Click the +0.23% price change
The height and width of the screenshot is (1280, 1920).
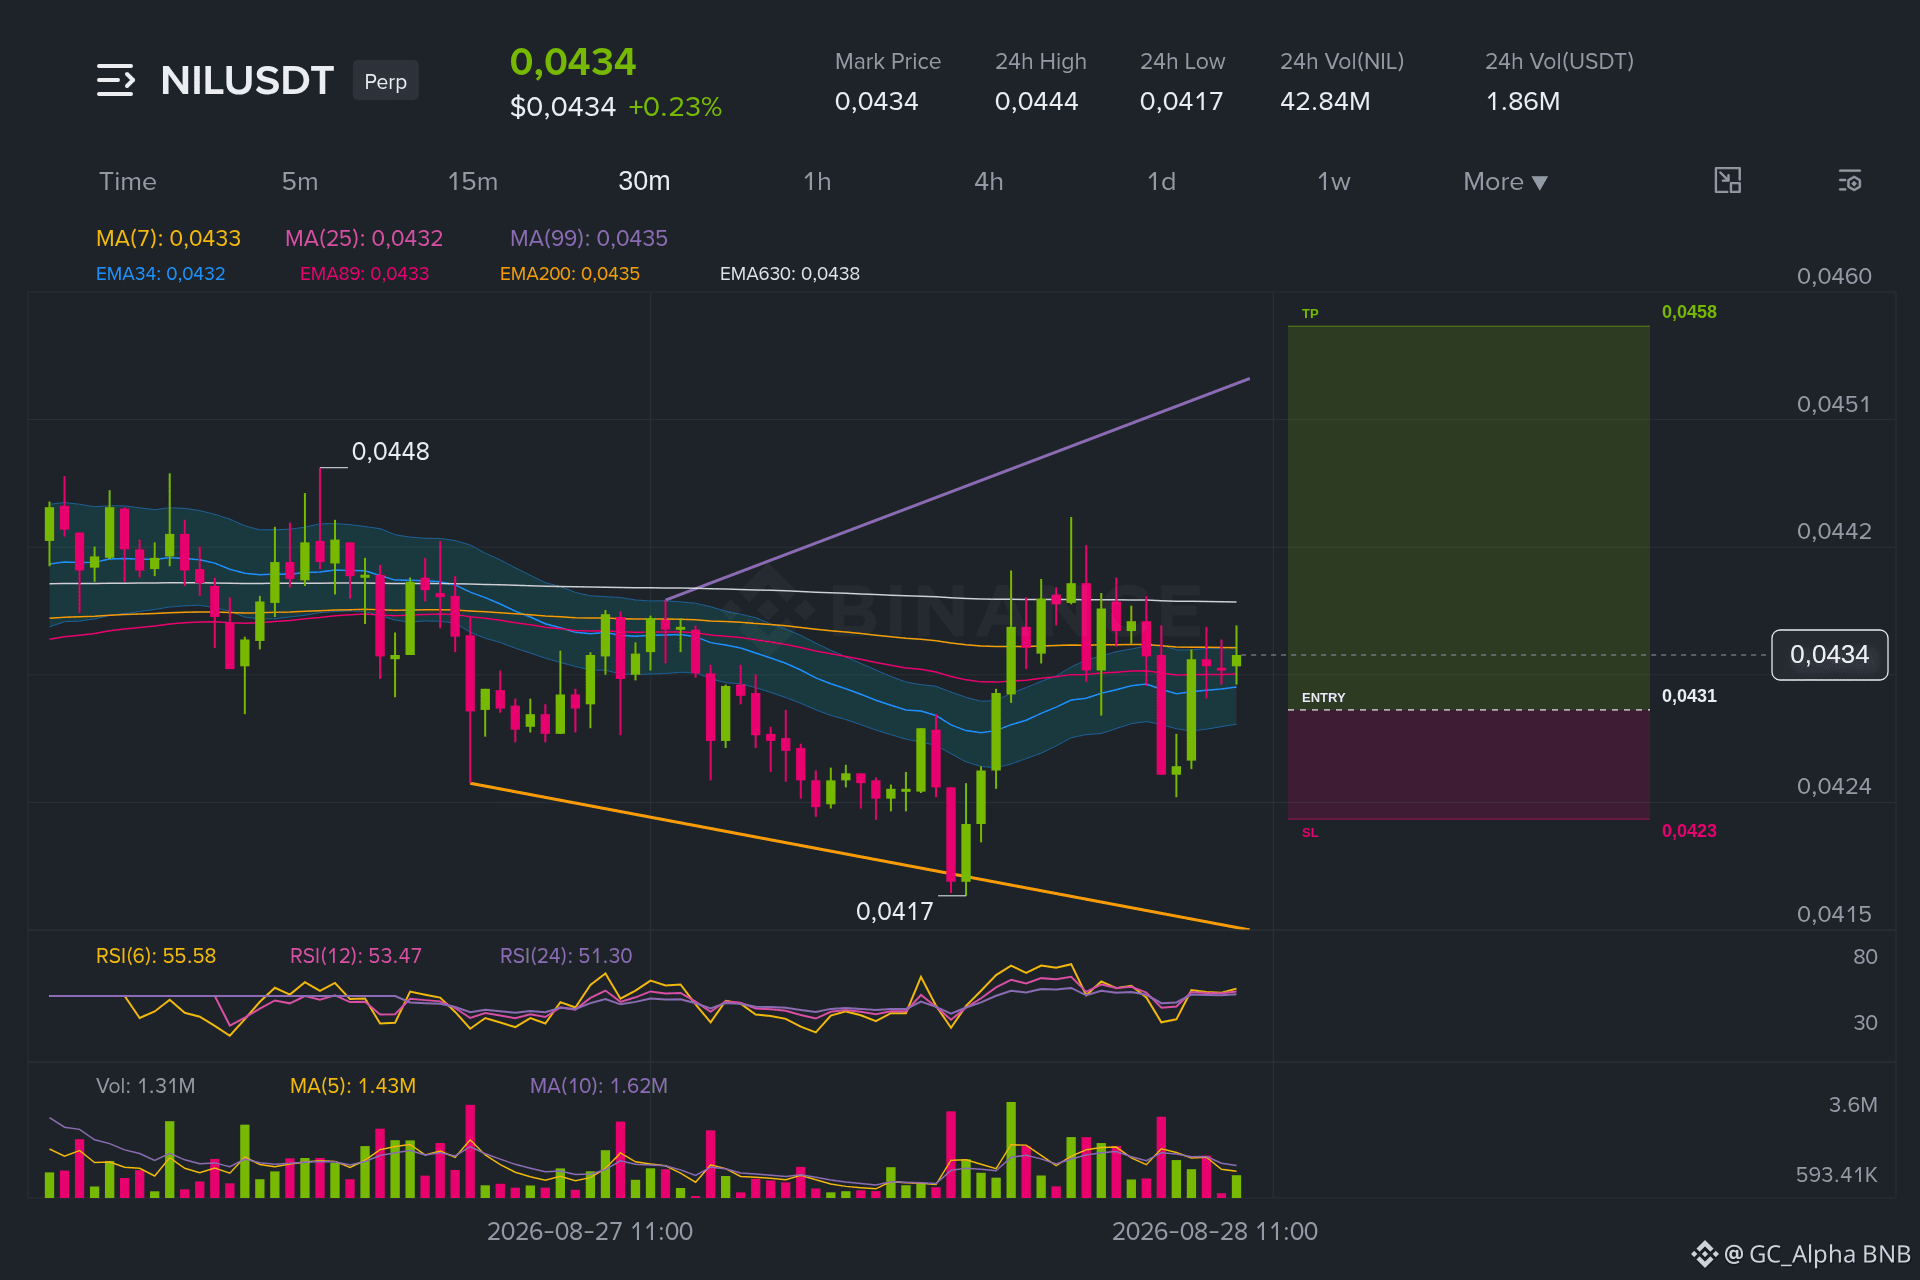[x=675, y=107]
